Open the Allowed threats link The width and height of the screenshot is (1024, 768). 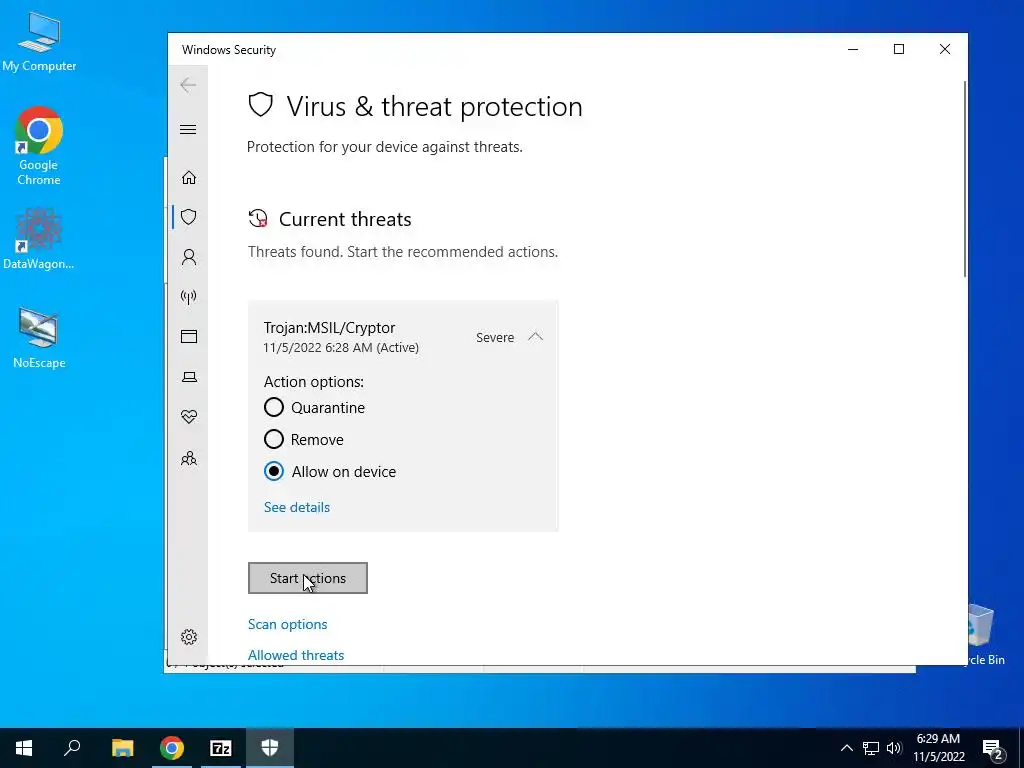click(x=296, y=655)
